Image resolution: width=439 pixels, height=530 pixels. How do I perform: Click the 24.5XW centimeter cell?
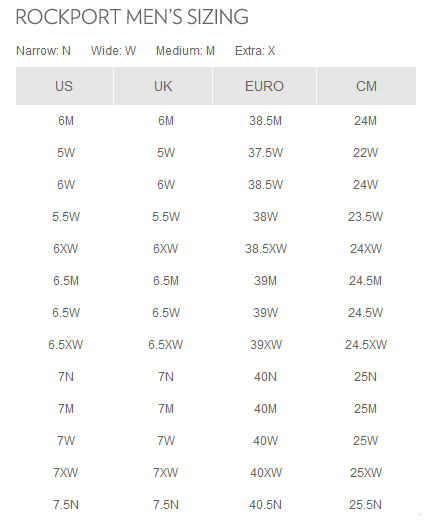[x=366, y=345]
